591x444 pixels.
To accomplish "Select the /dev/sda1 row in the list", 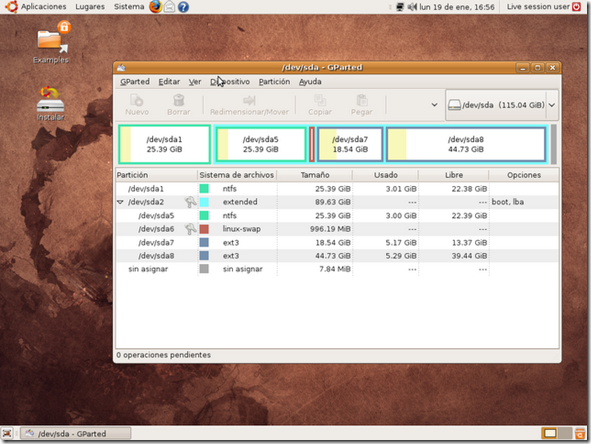I will (337, 189).
